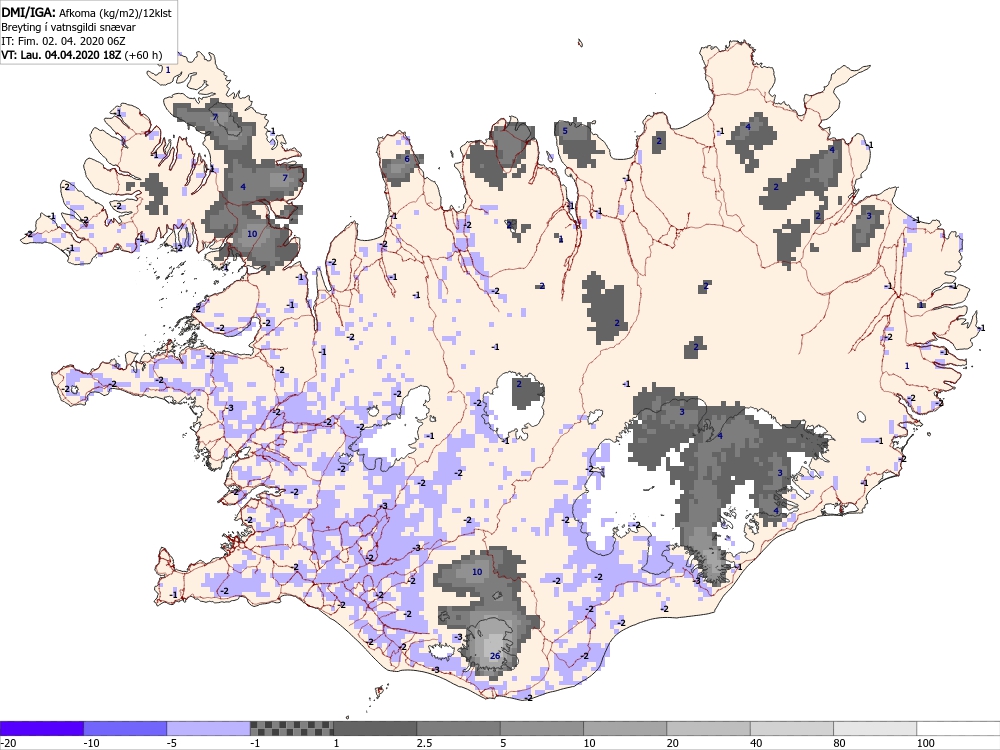
Task: Pick the gray 5 to 10 legend swatch
Action: click(542, 728)
